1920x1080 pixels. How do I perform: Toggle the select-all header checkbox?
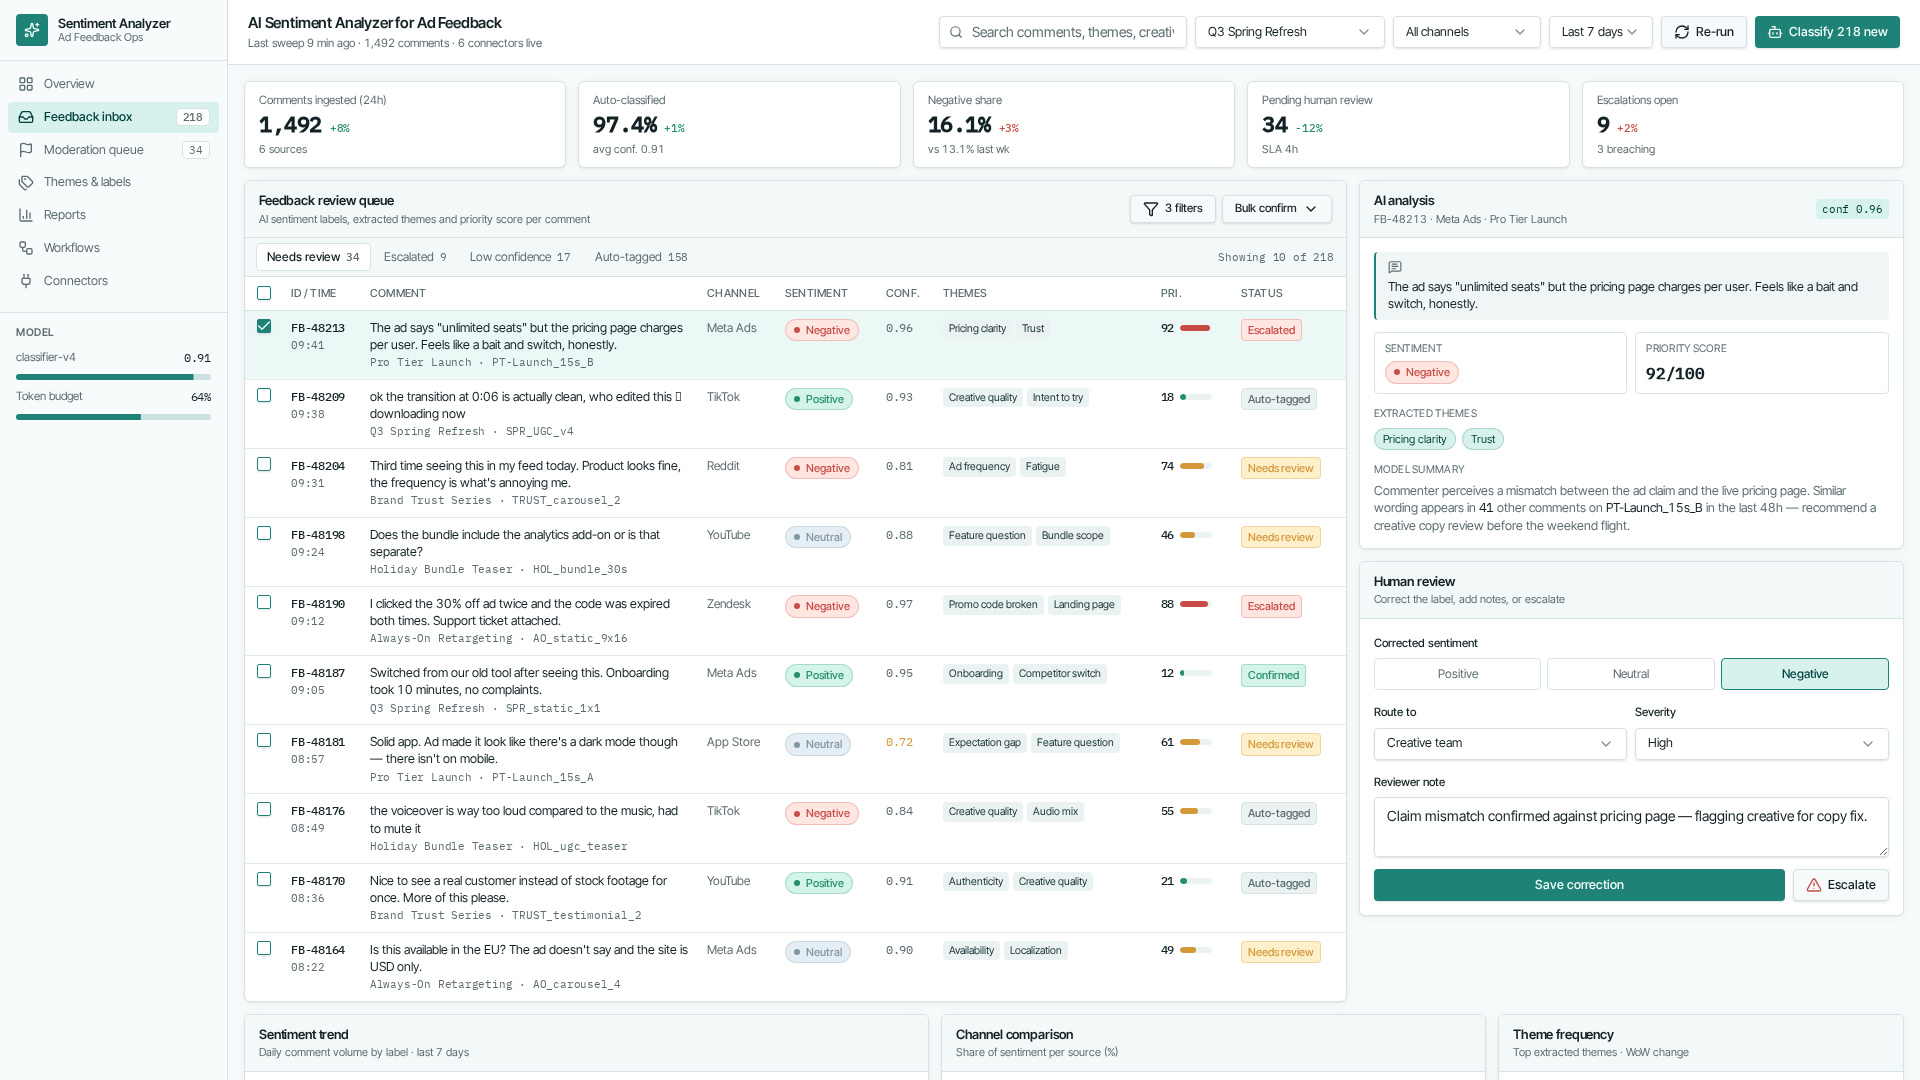(264, 293)
